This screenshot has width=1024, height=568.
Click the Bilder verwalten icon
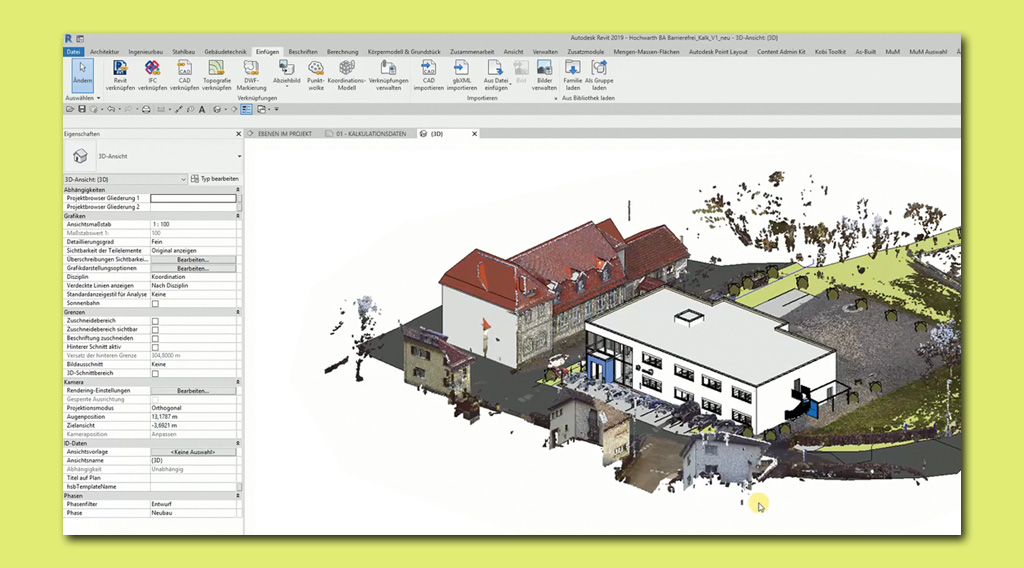click(544, 69)
